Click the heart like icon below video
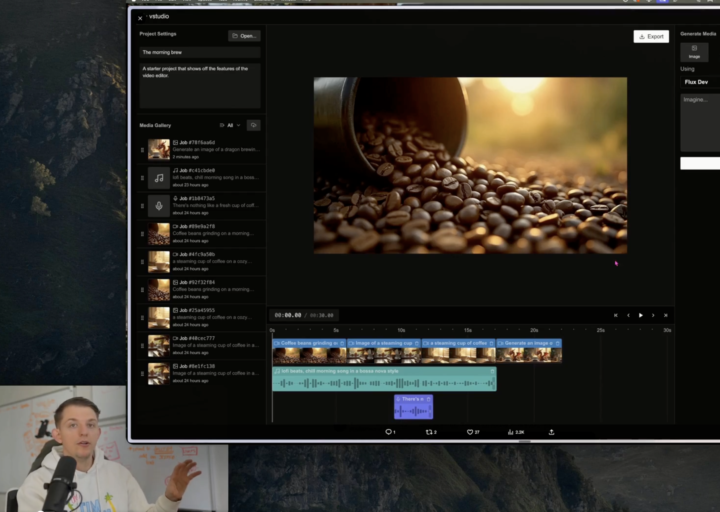This screenshot has width=720, height=512. (469, 432)
